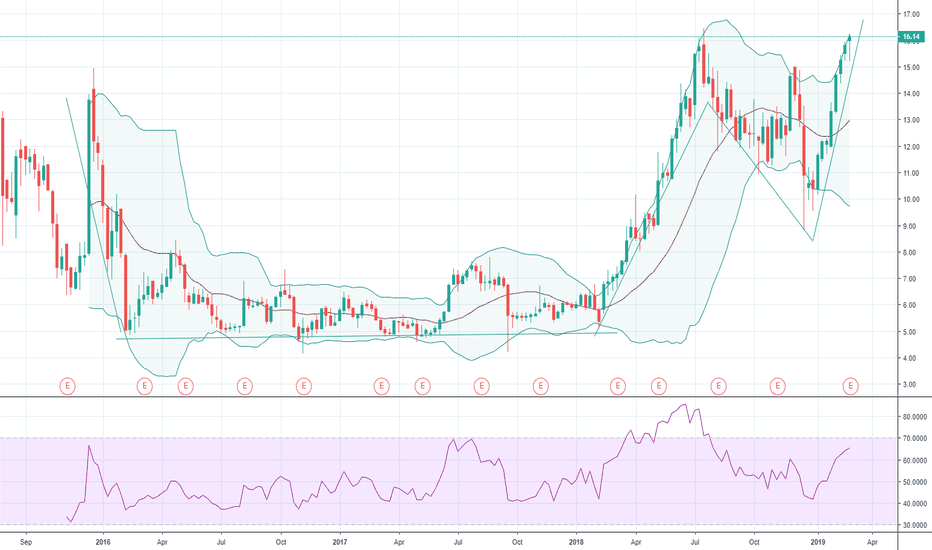932x550 pixels.
Task: Click the 3.00 price axis label
Action: [x=912, y=385]
